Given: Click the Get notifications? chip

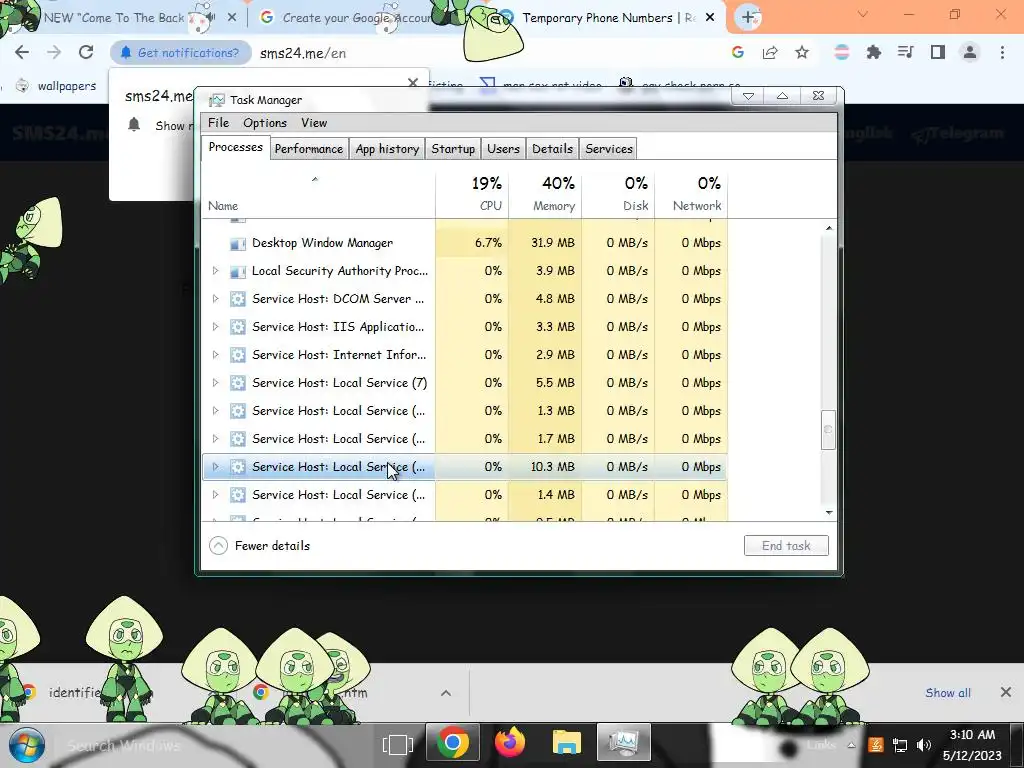Looking at the screenshot, I should pos(181,53).
